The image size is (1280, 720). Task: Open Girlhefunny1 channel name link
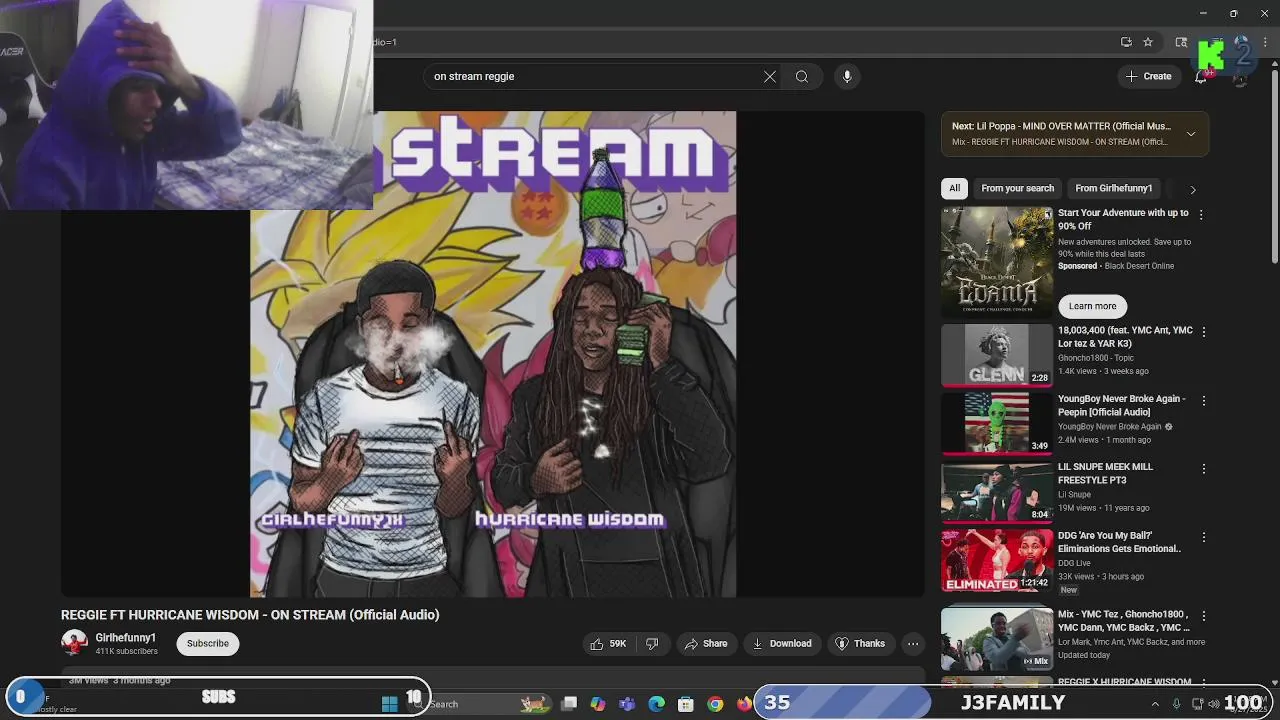[125, 638]
